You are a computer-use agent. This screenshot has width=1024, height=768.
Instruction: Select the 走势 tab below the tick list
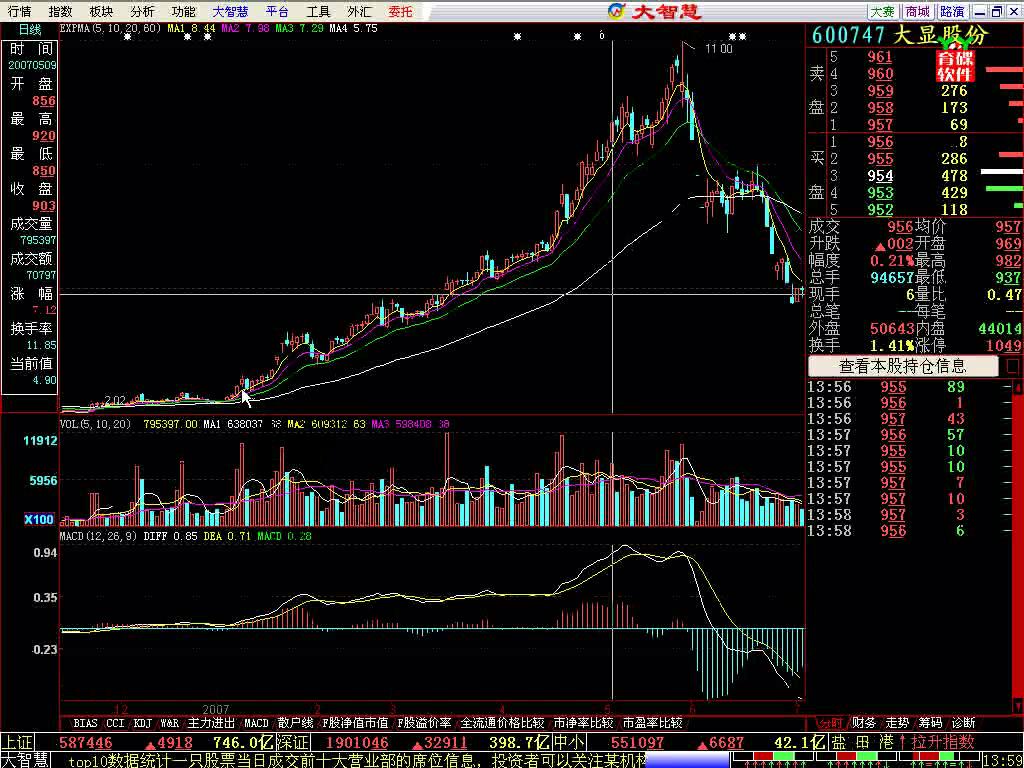point(897,722)
